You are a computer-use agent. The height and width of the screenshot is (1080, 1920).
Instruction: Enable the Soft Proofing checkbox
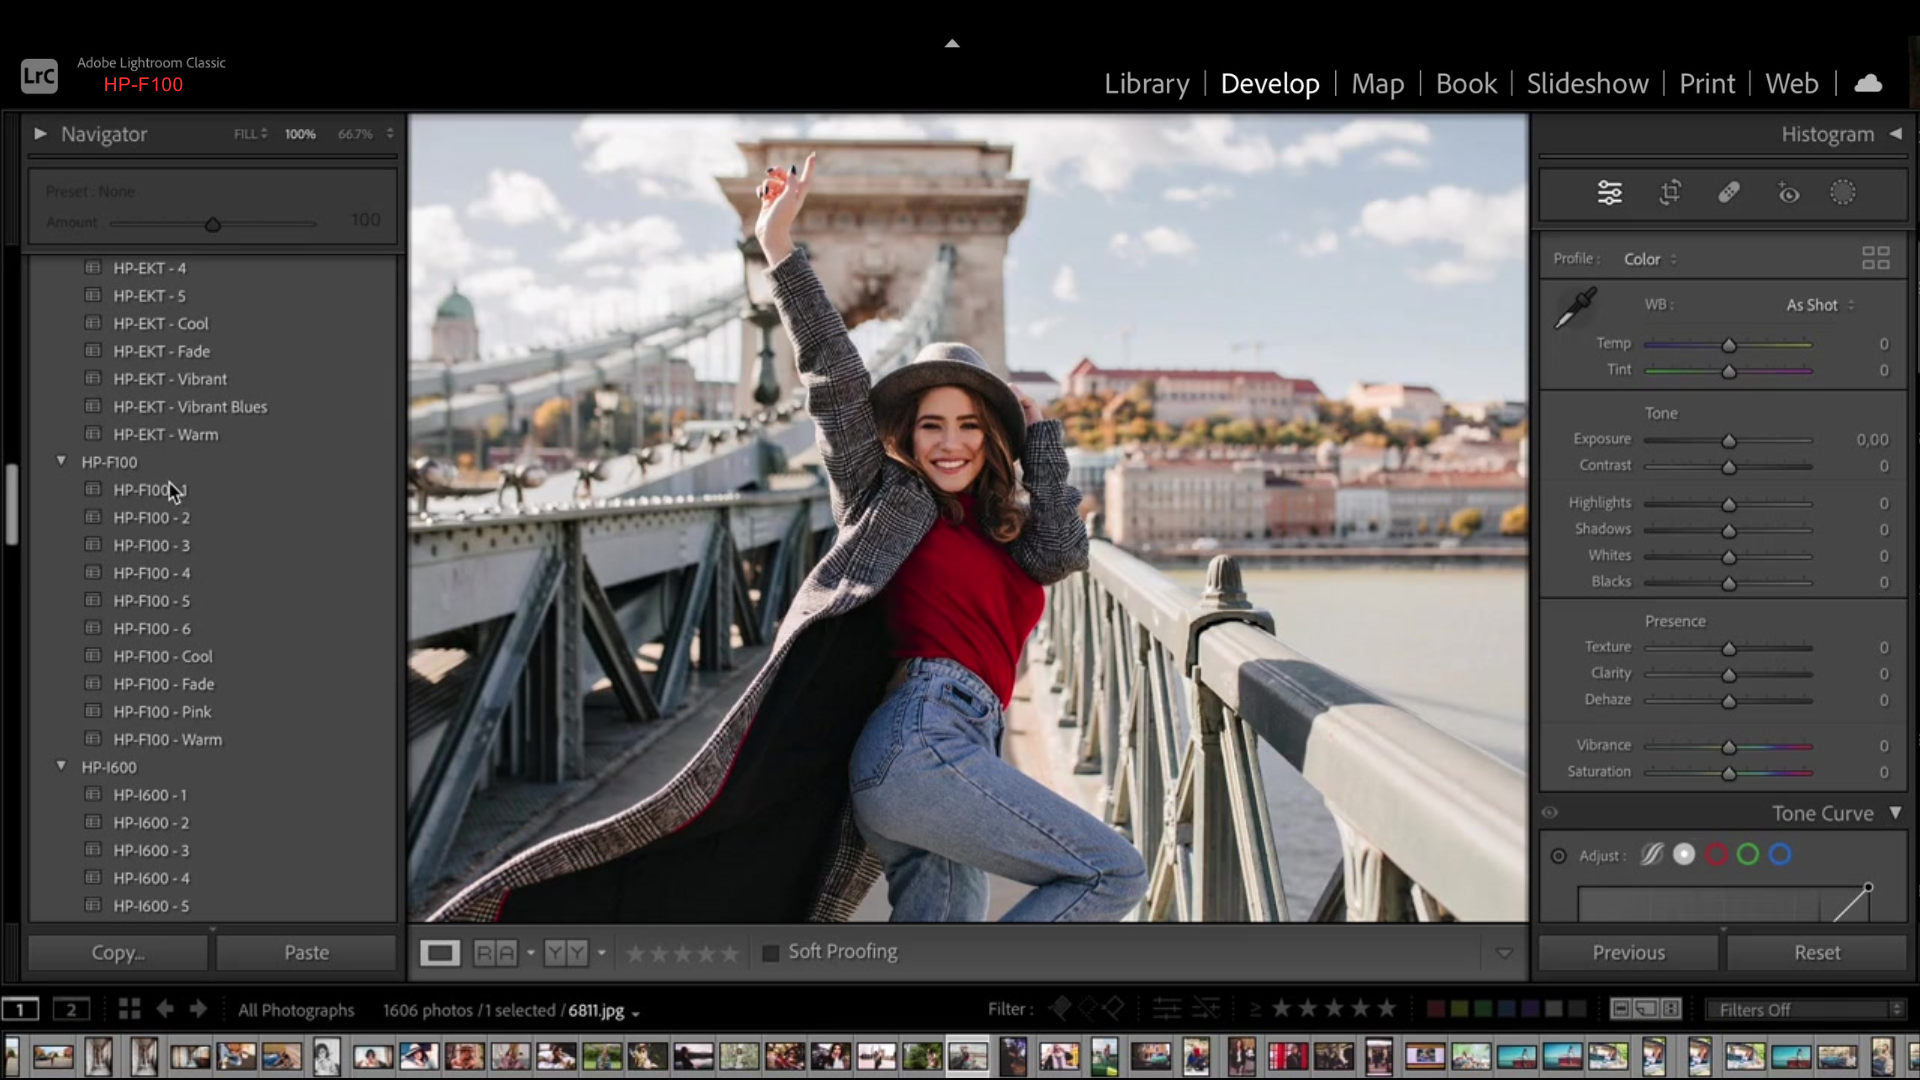tap(770, 953)
